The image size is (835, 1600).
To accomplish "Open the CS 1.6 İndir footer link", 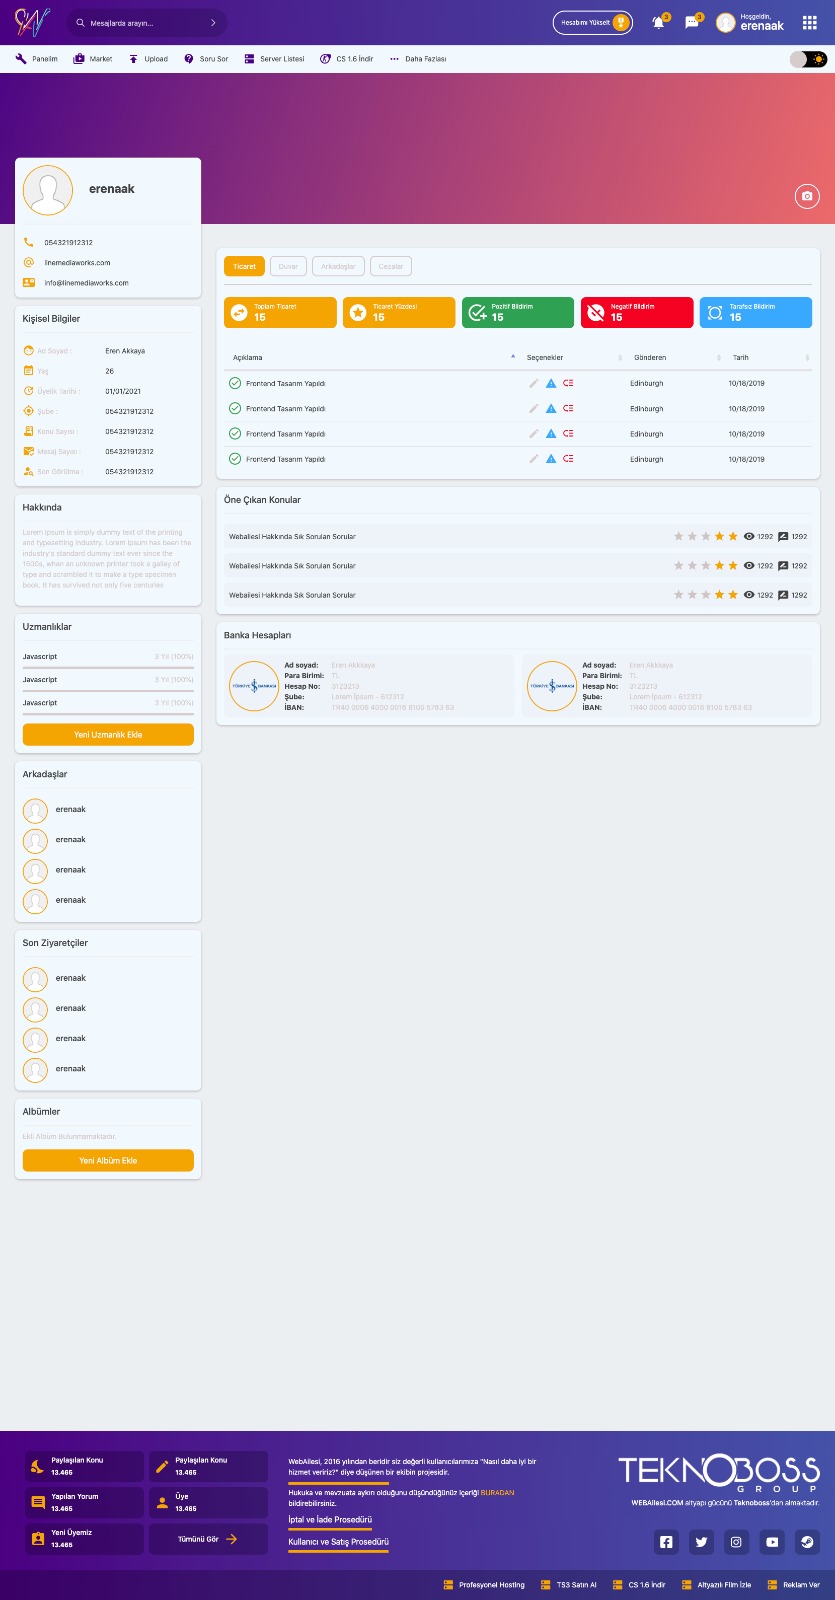I will 639,1585.
